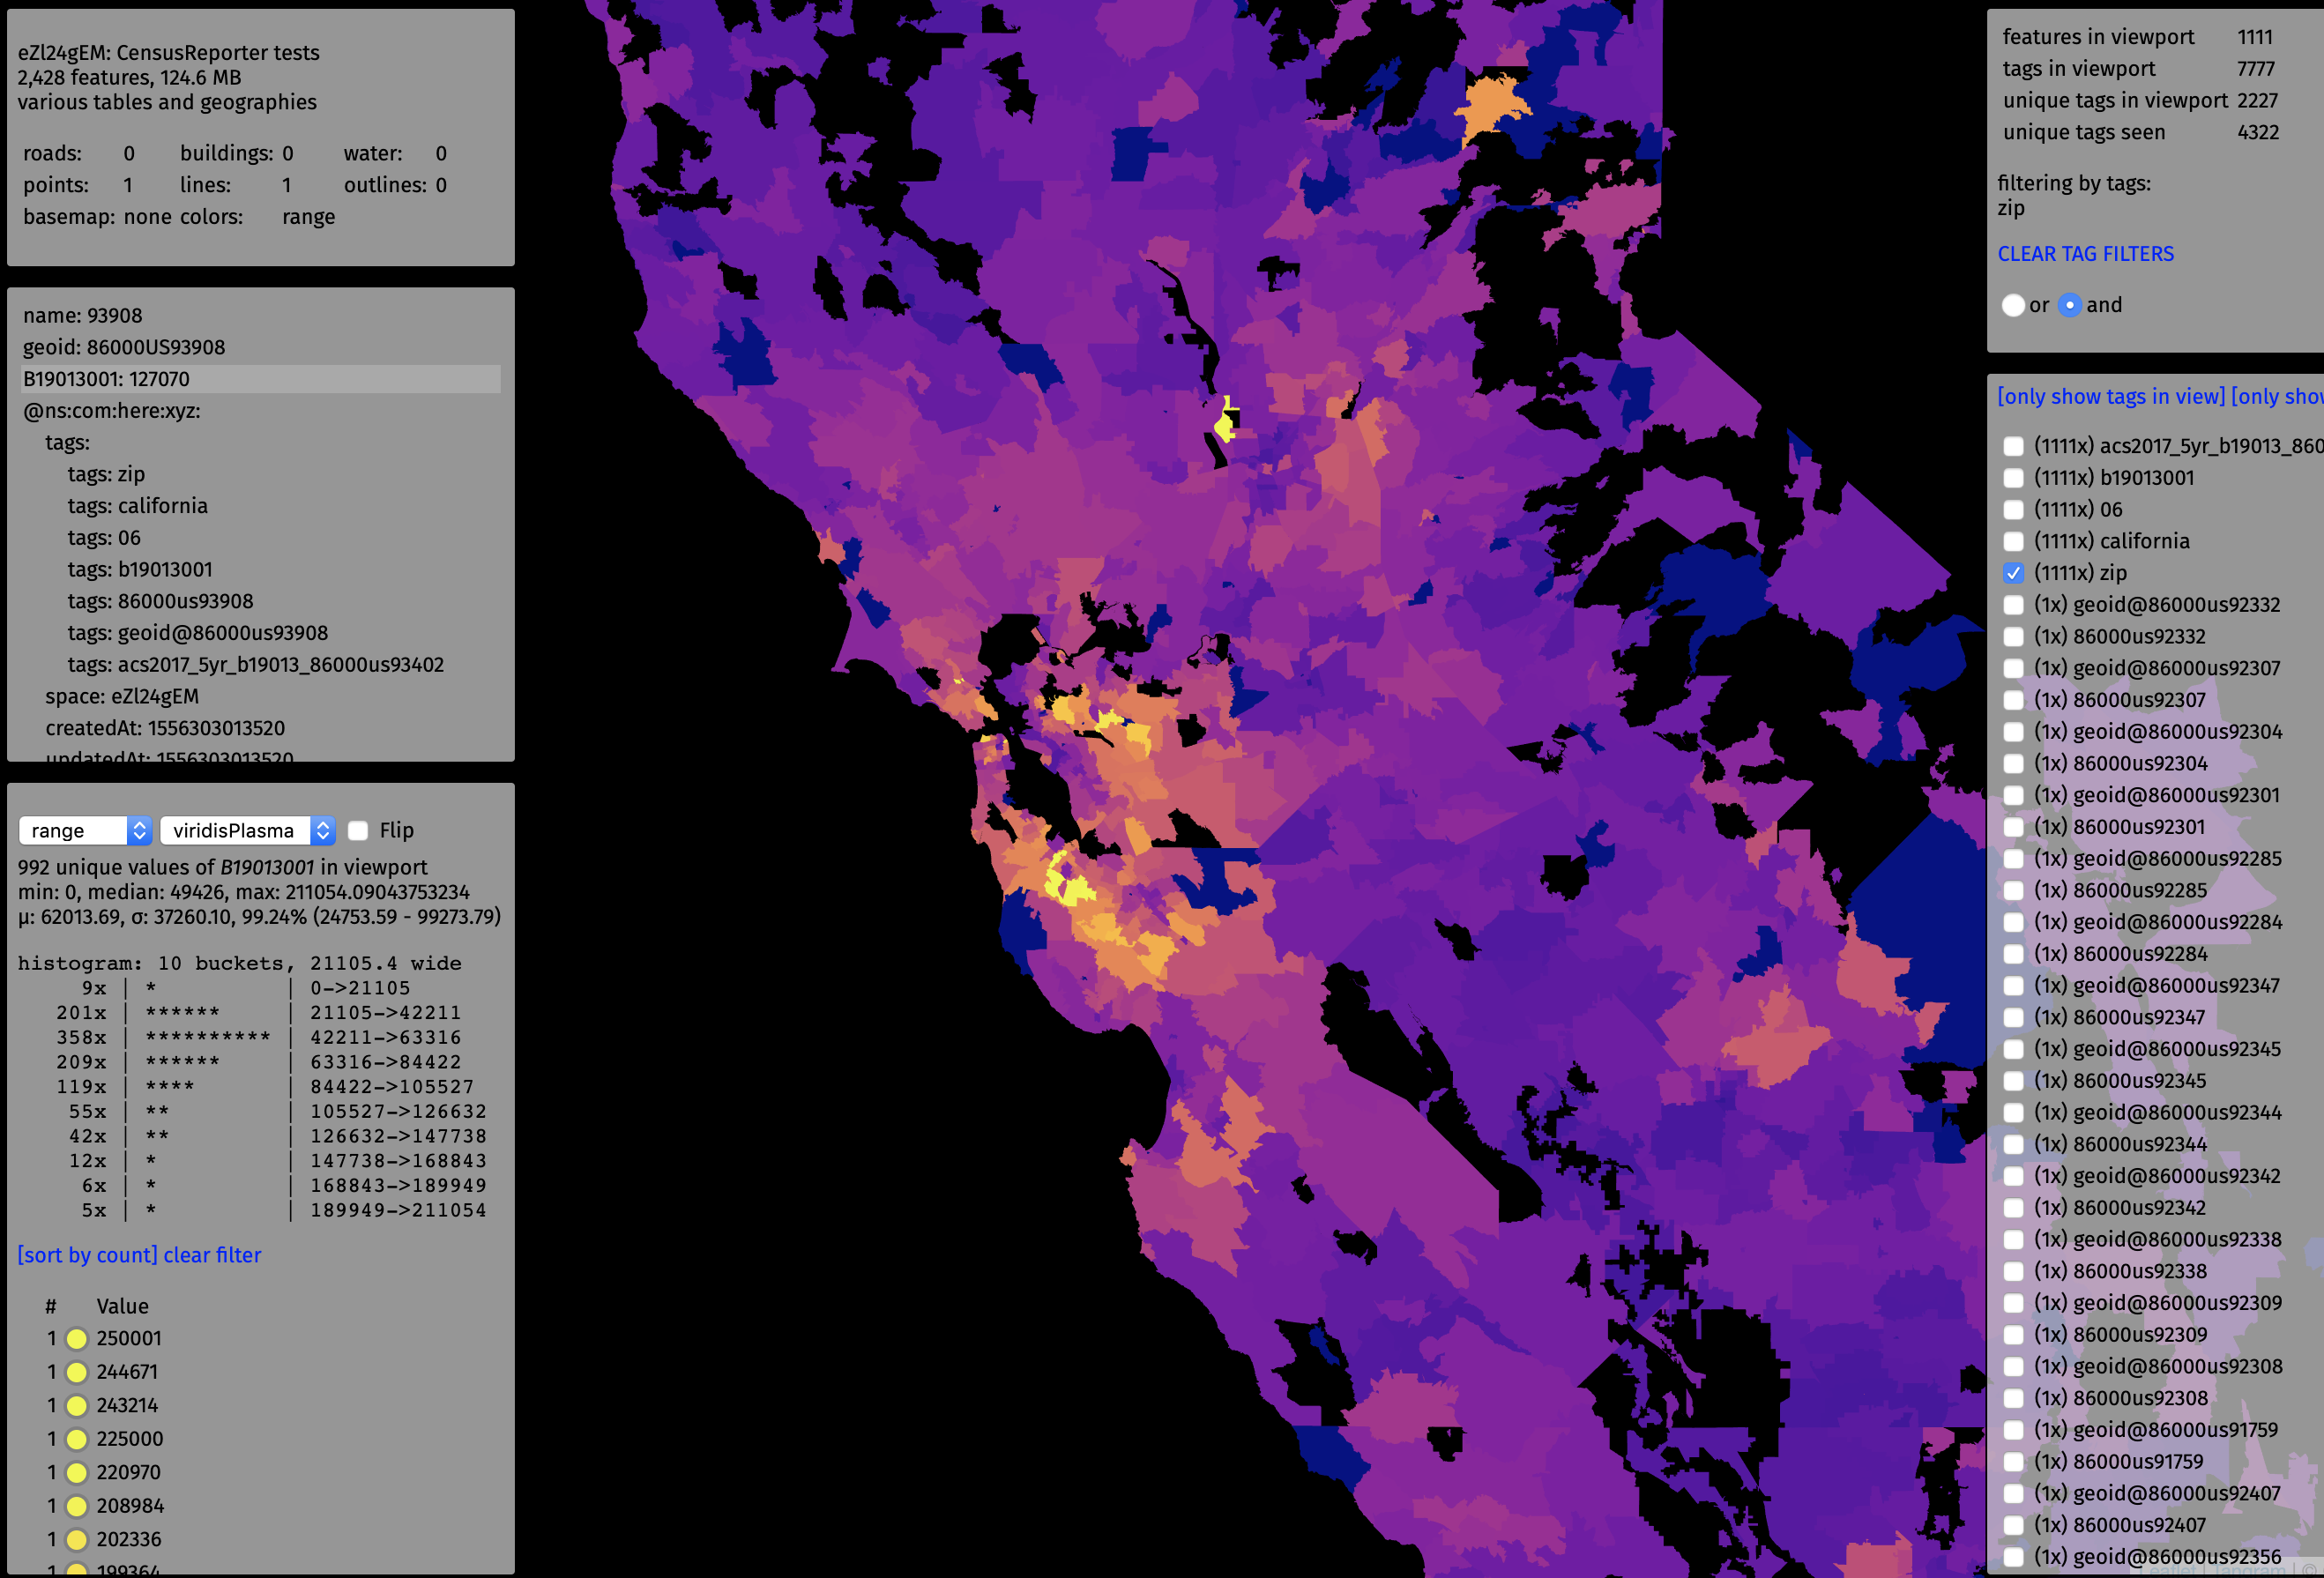Click the swatch next to value 225000

coord(77,1439)
